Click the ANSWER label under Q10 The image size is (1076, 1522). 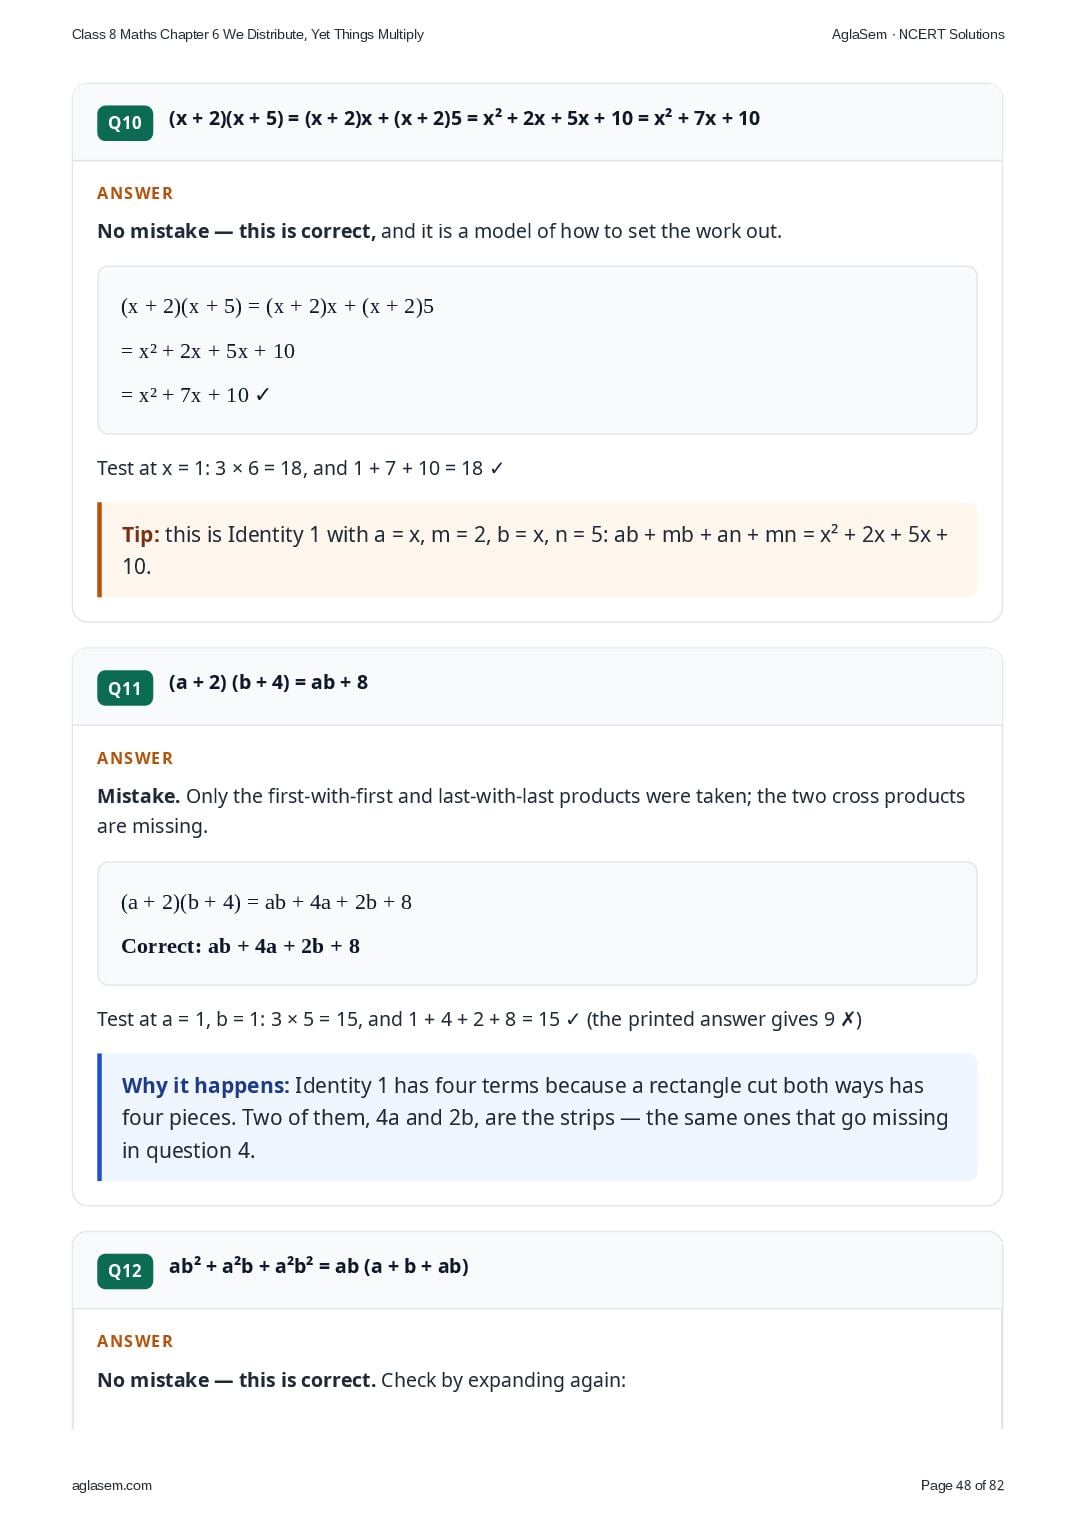click(135, 193)
